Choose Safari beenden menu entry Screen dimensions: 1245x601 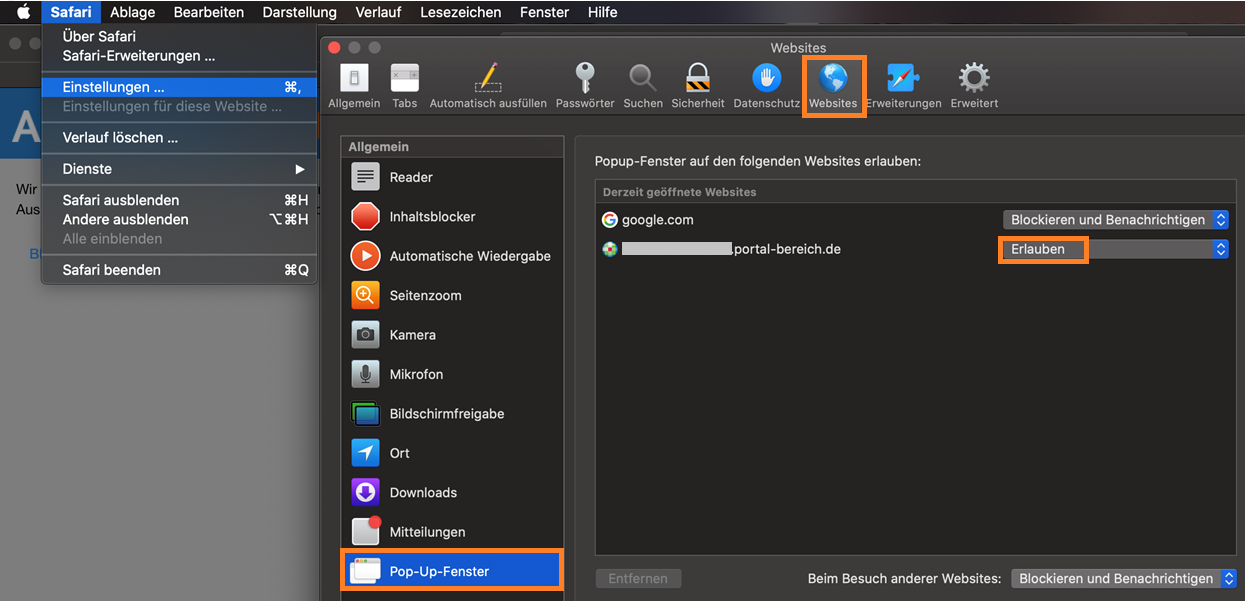(x=179, y=270)
